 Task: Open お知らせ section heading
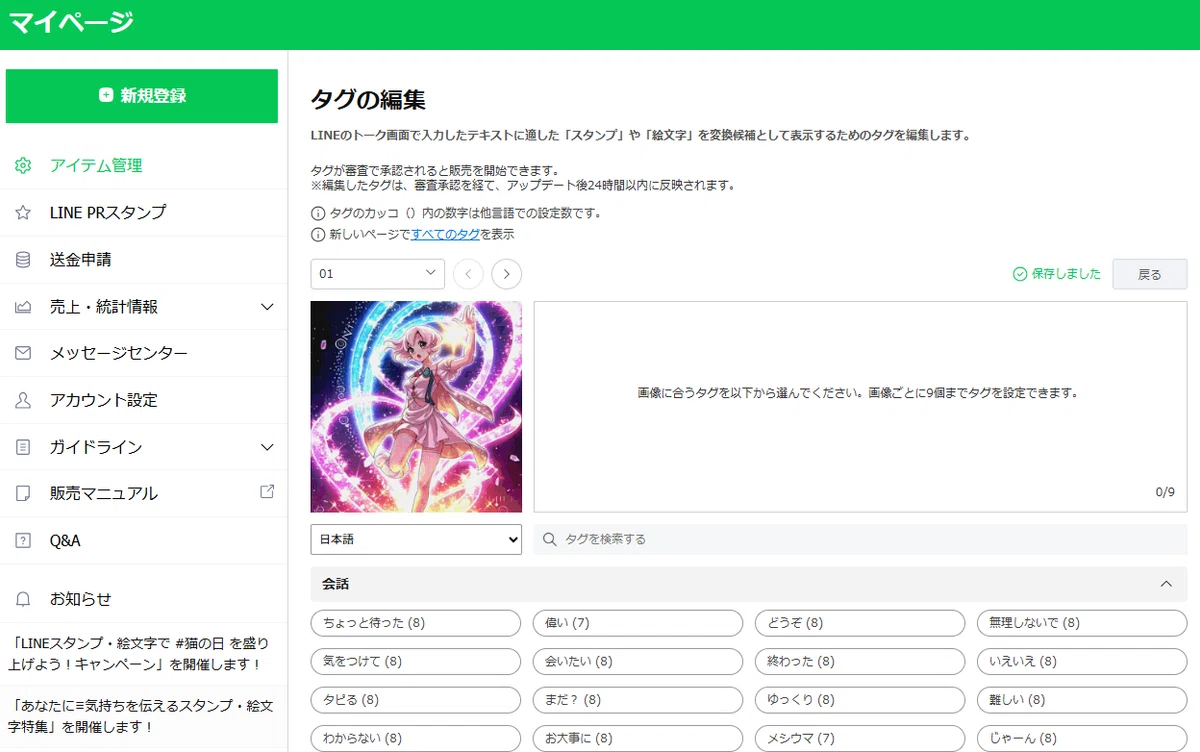pos(81,600)
